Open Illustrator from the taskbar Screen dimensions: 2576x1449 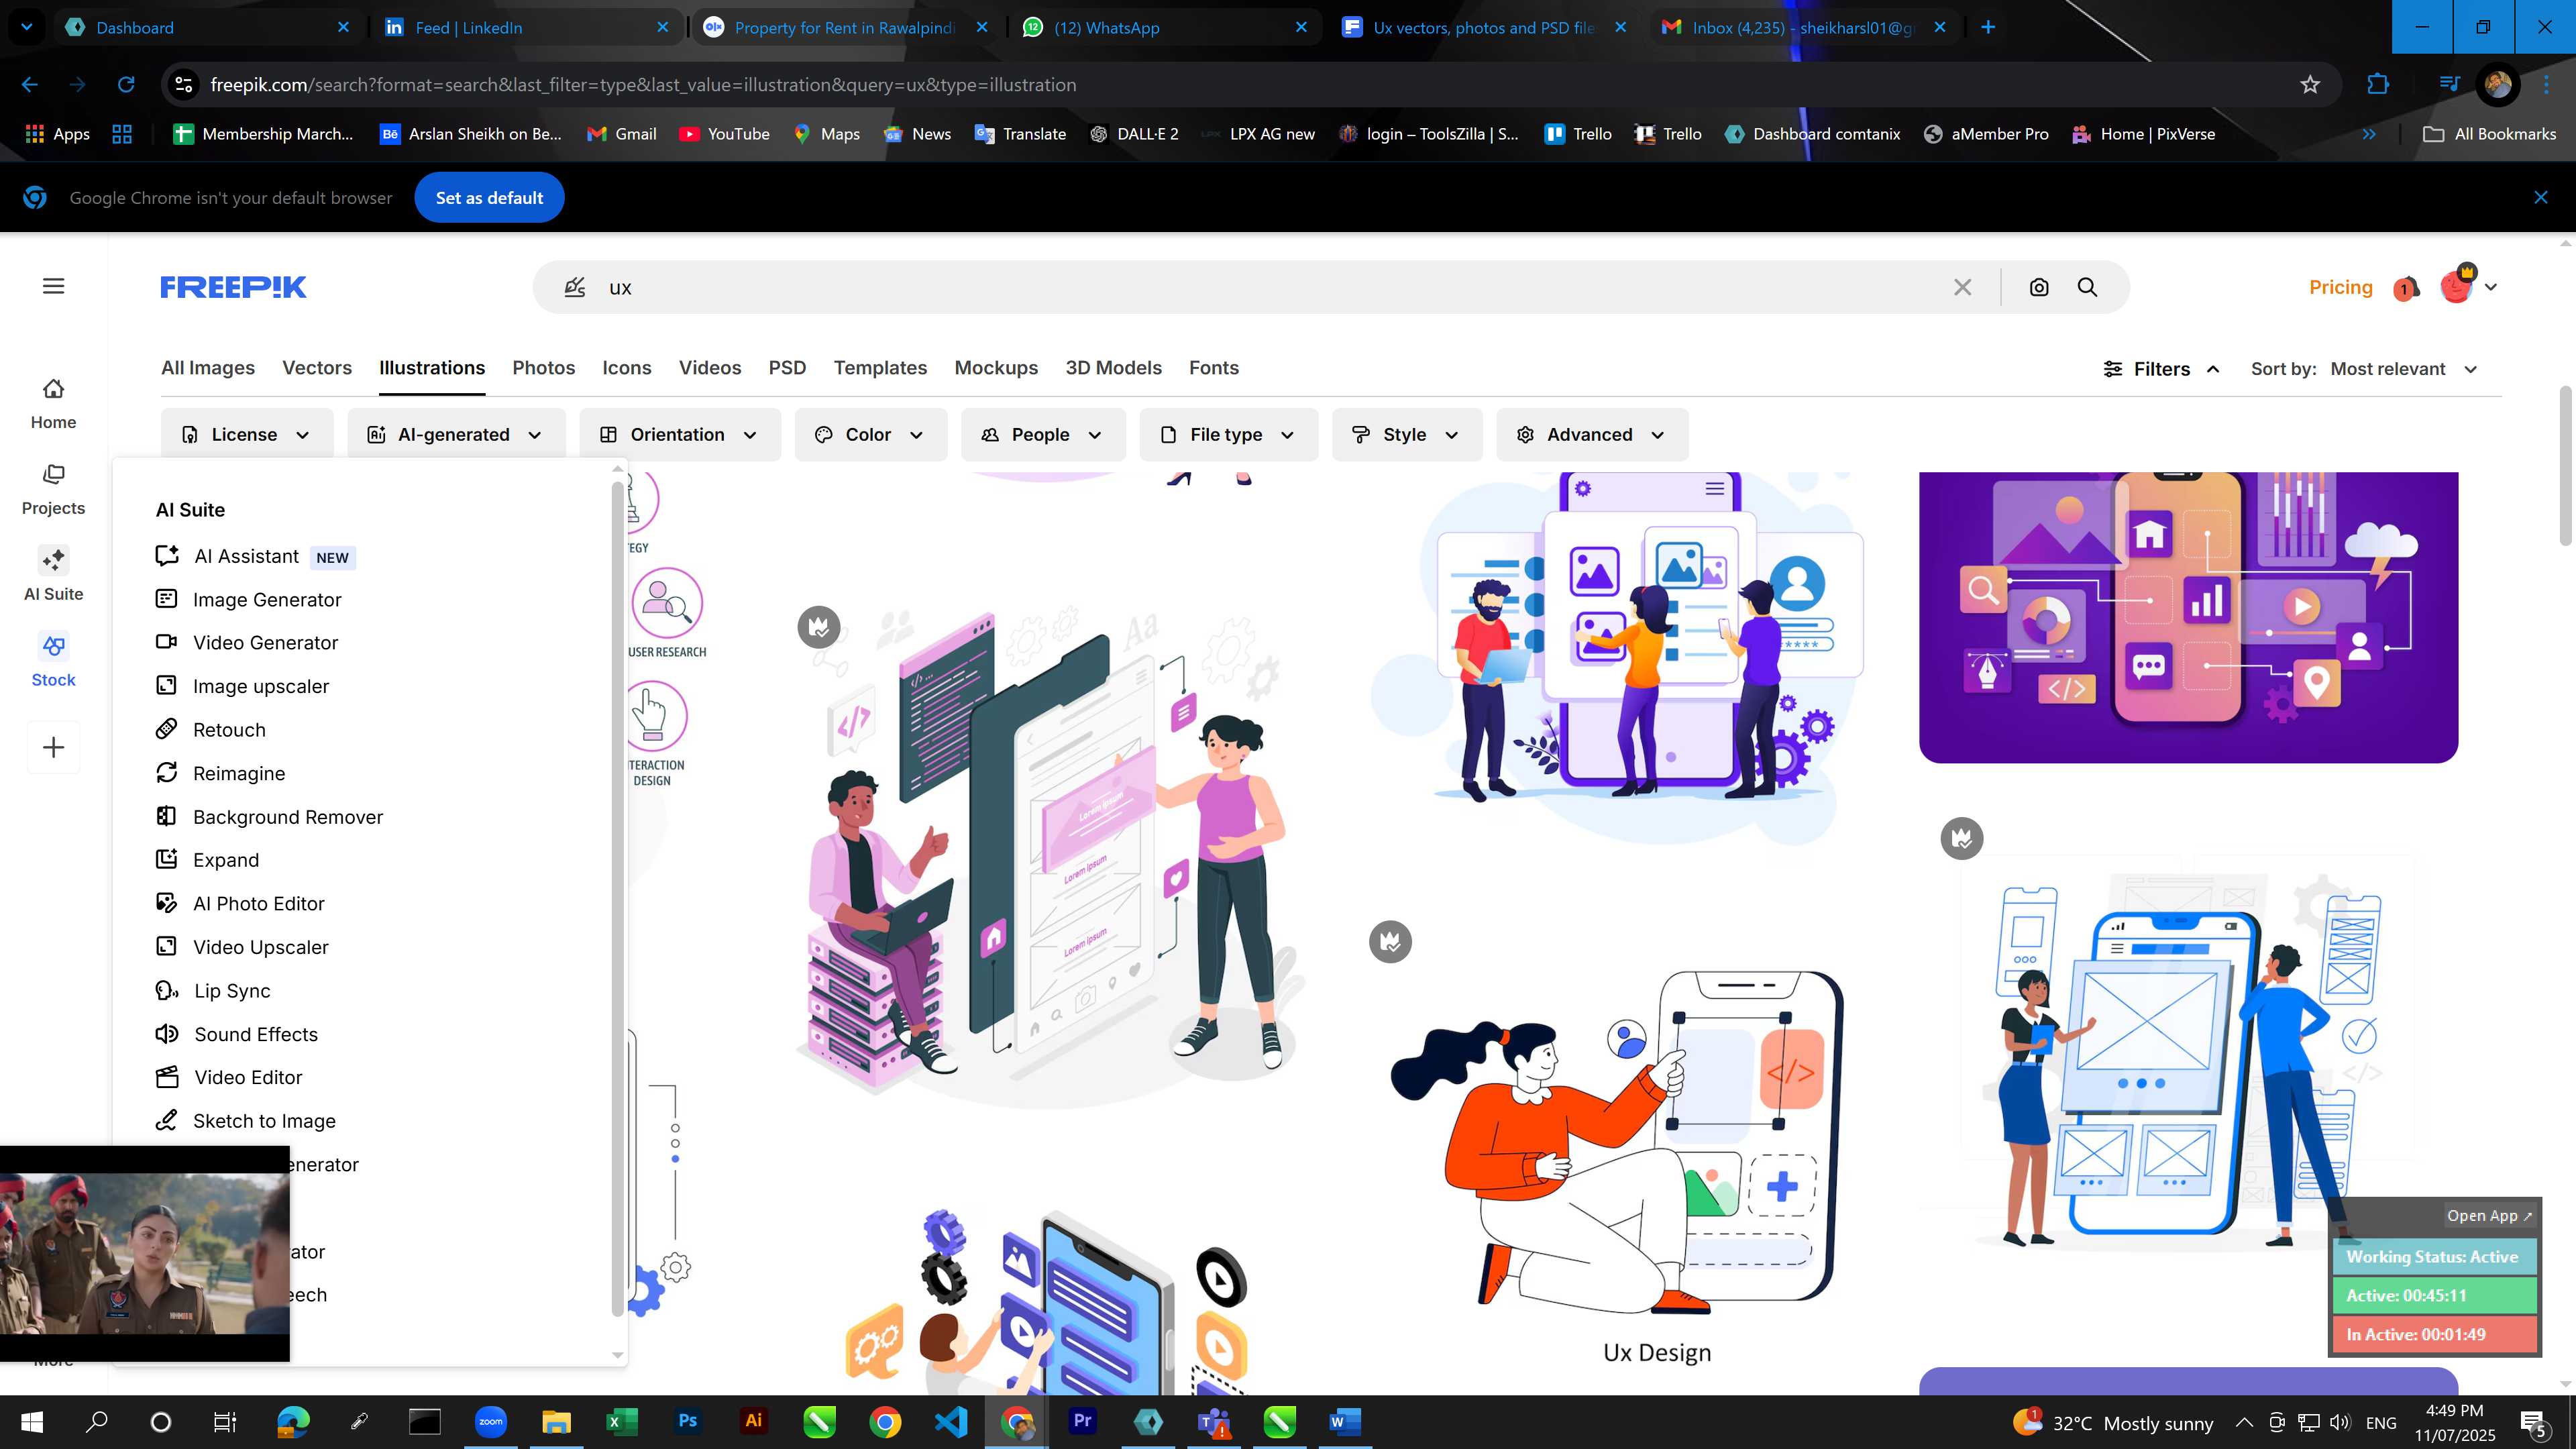(754, 1421)
